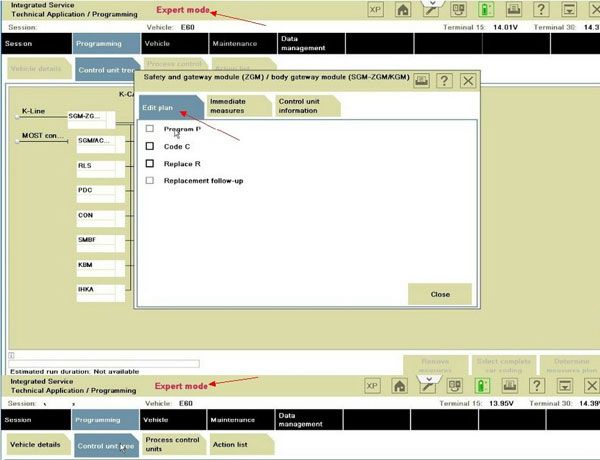Click the Close button in the dialog
The width and height of the screenshot is (600, 460).
440,294
